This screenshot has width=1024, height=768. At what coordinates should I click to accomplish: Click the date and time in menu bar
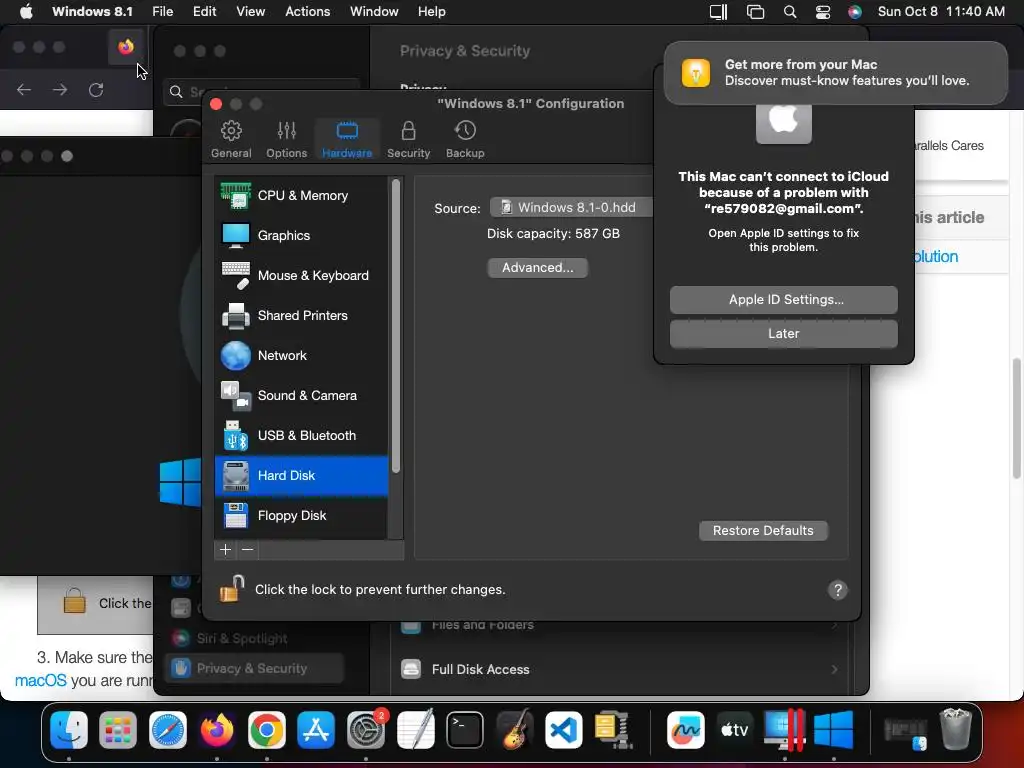pyautogui.click(x=941, y=11)
